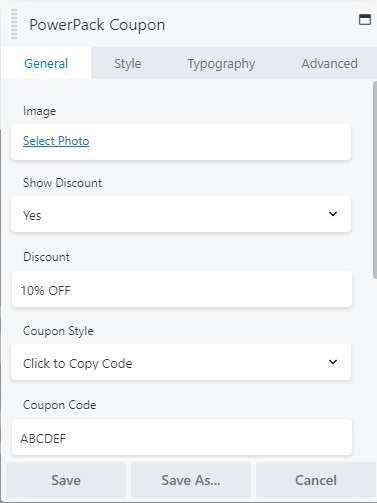Click the Coupon Code field with ABCDEF

pyautogui.click(x=182, y=437)
